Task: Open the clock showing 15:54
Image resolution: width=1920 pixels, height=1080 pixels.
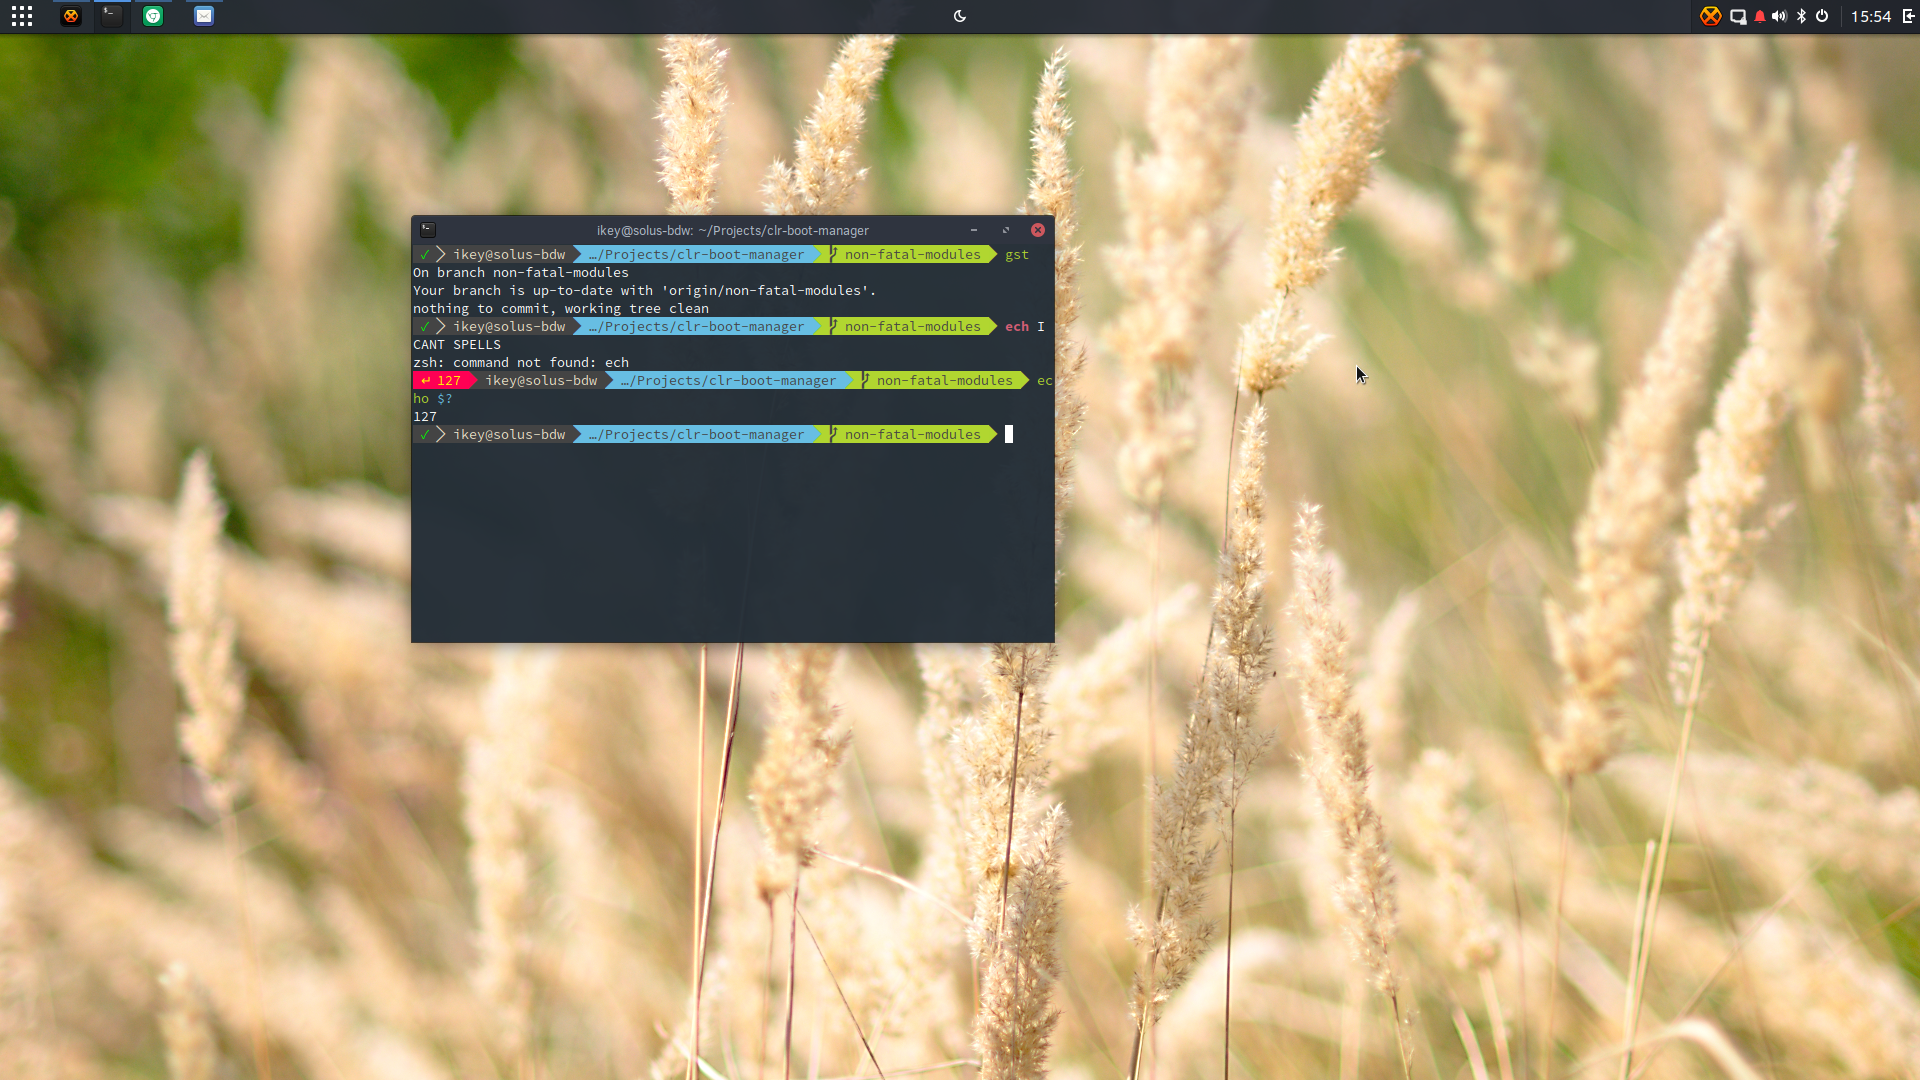Action: 1870,16
